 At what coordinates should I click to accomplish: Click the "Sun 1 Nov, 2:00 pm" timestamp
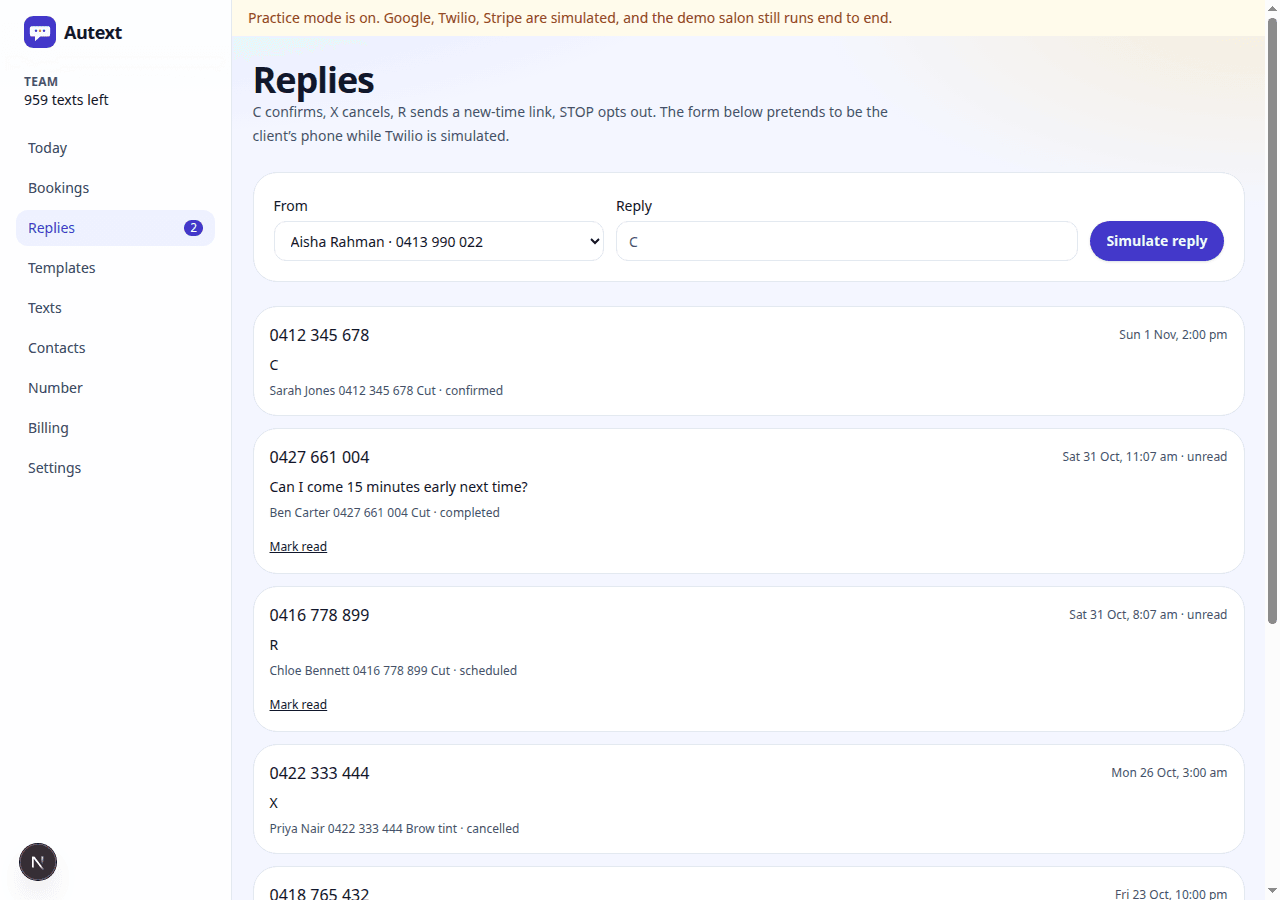click(1173, 335)
